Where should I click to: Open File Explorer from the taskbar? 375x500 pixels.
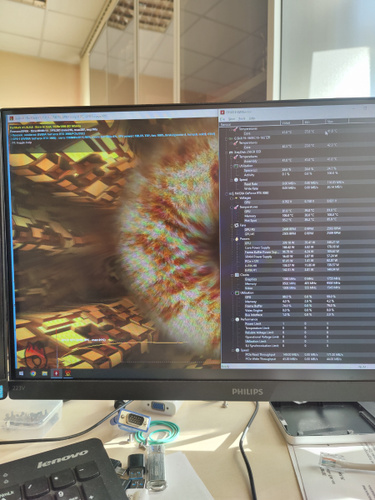pos(45,373)
